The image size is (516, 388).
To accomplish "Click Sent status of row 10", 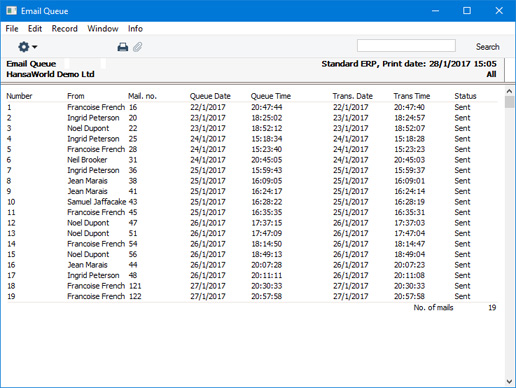I will [x=462, y=202].
